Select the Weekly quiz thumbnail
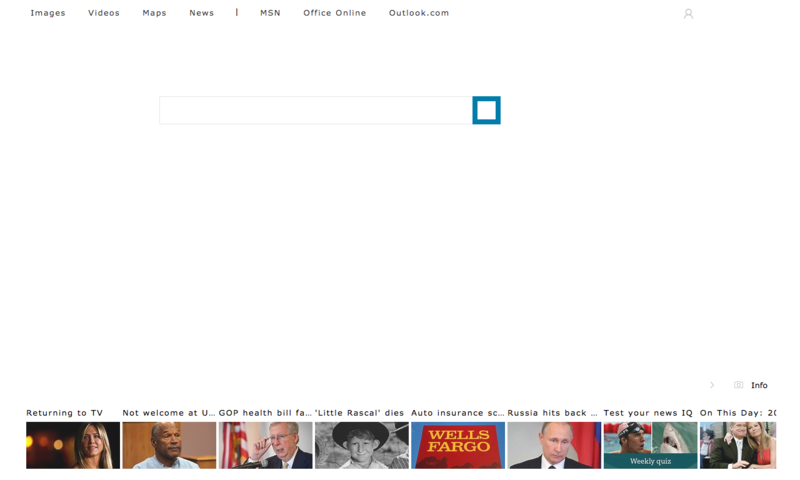This screenshot has width=800, height=480. [x=650, y=445]
